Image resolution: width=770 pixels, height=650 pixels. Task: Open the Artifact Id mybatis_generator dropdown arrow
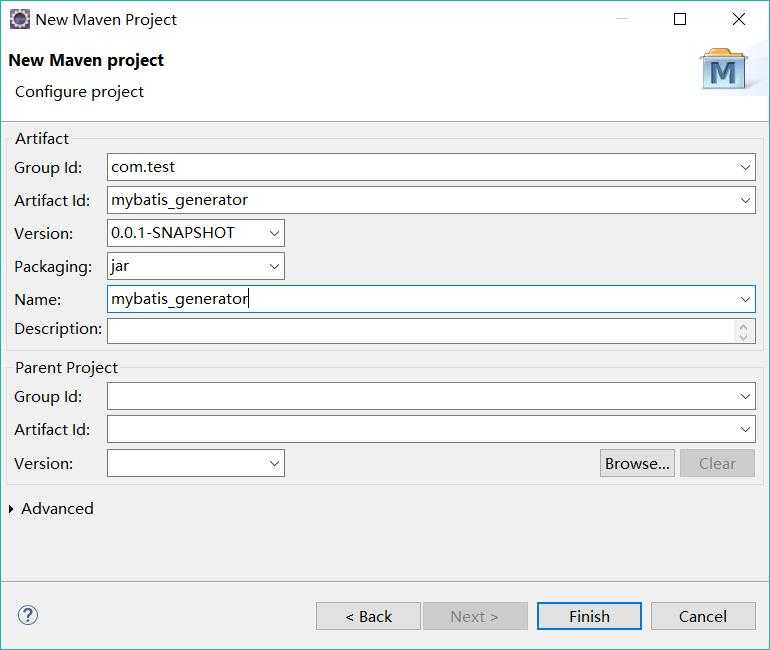tap(745, 200)
